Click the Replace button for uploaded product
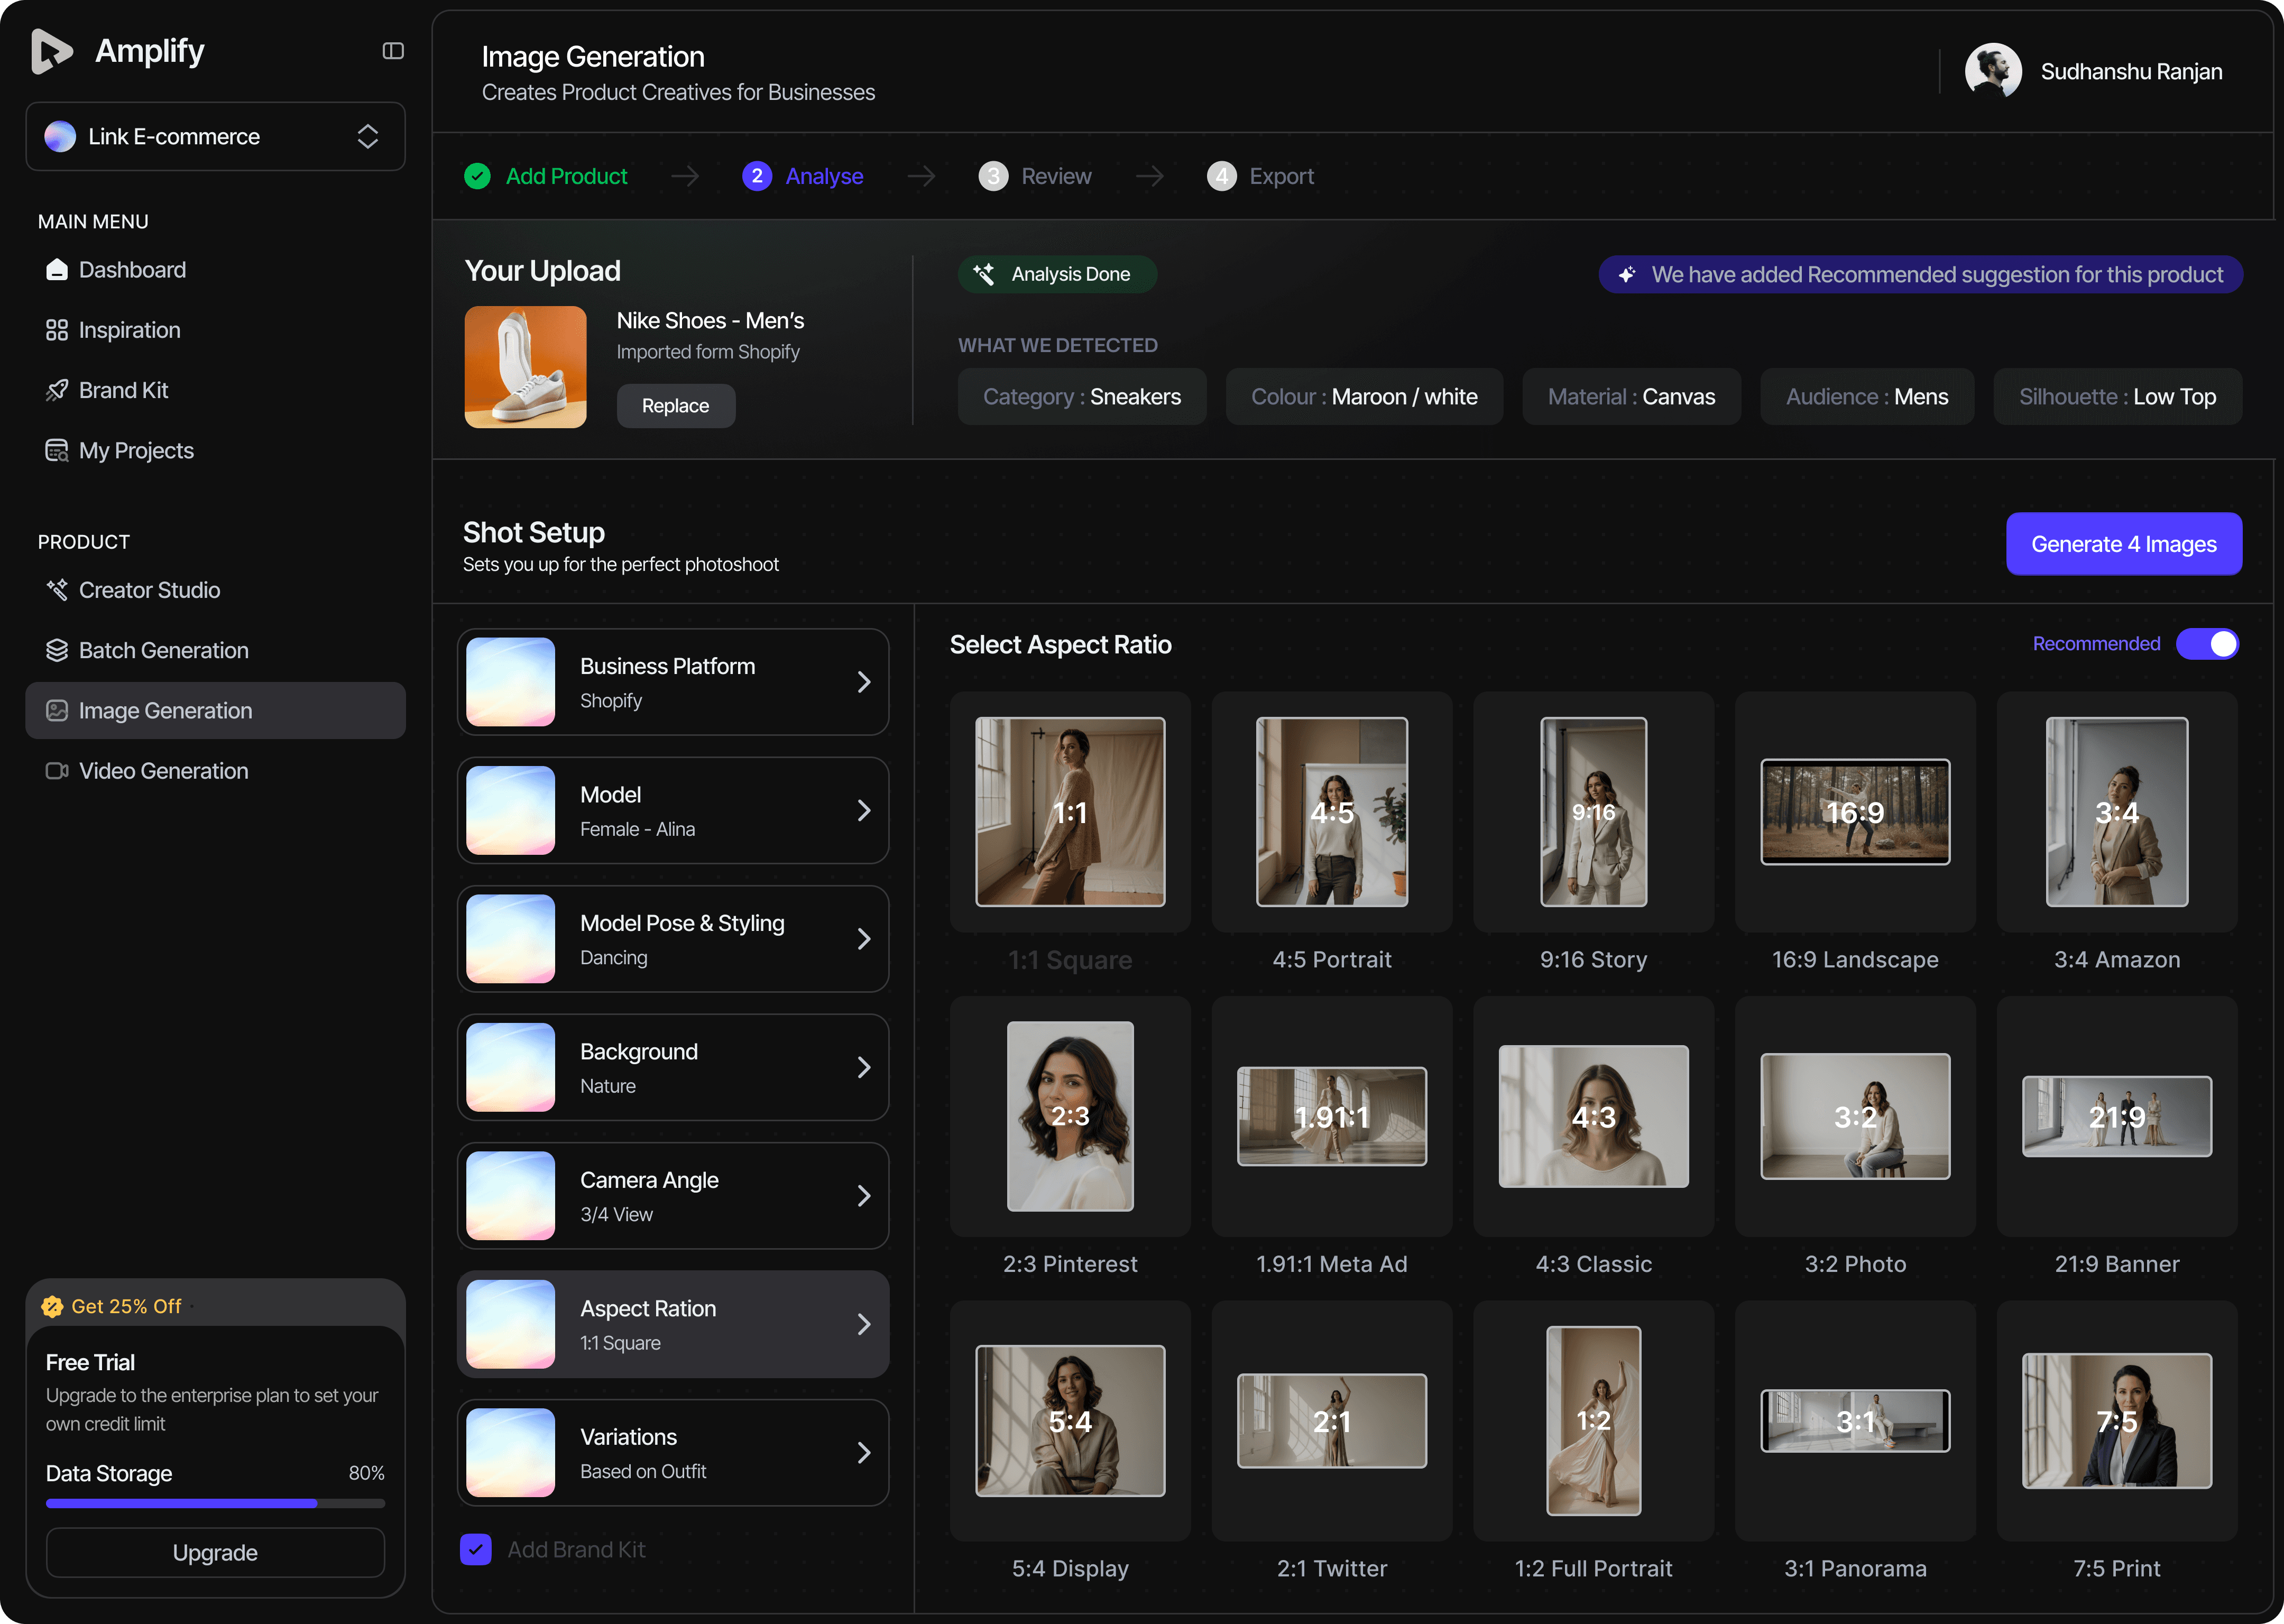2284x1624 pixels. click(676, 406)
